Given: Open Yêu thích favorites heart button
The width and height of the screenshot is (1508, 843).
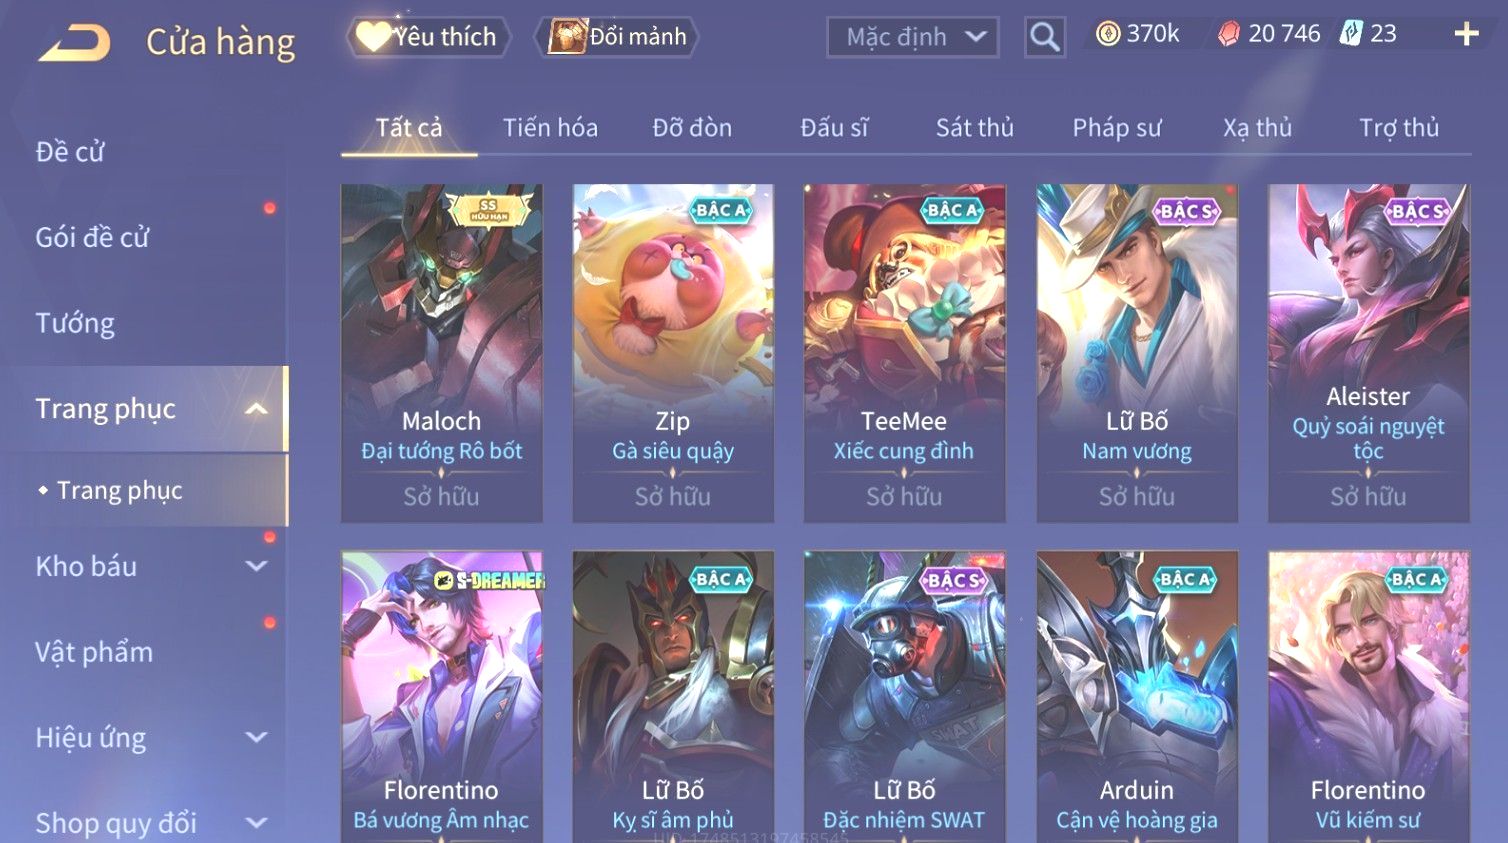Looking at the screenshot, I should point(428,37).
